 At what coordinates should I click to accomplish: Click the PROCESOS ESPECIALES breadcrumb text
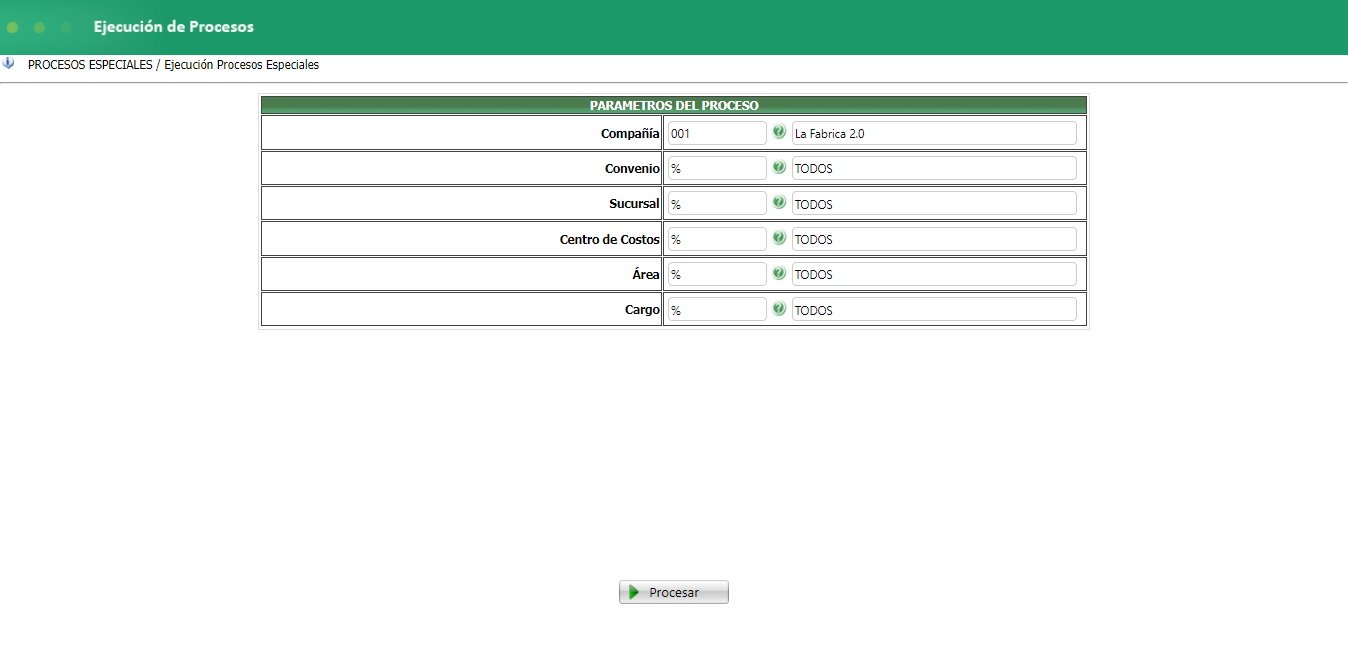90,65
